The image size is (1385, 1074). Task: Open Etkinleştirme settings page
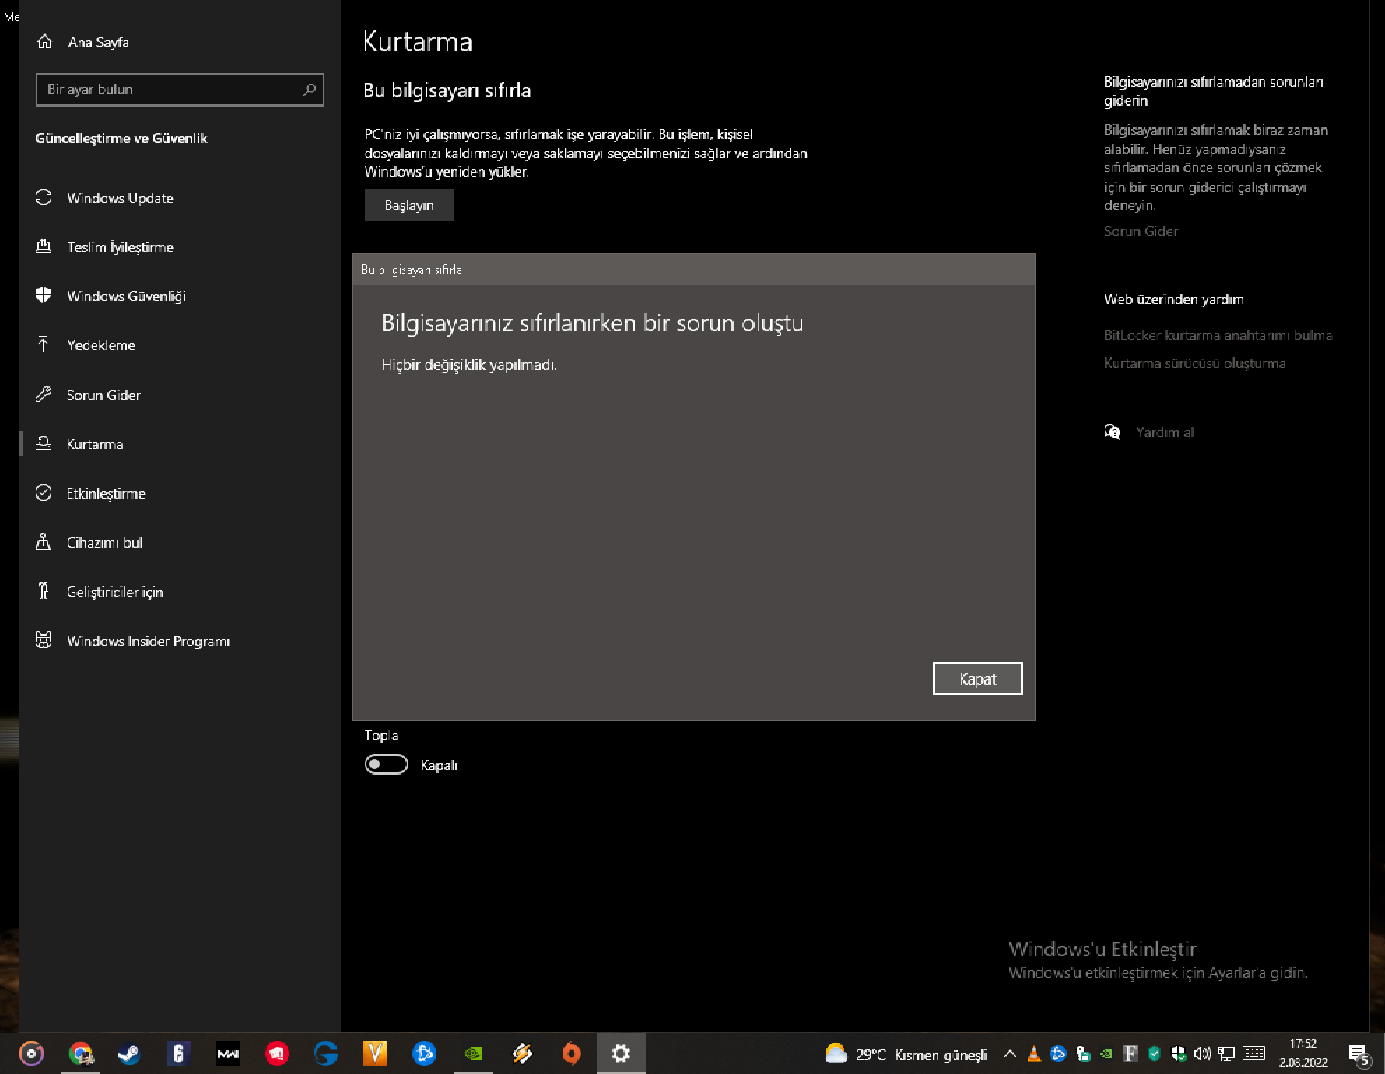point(179,493)
